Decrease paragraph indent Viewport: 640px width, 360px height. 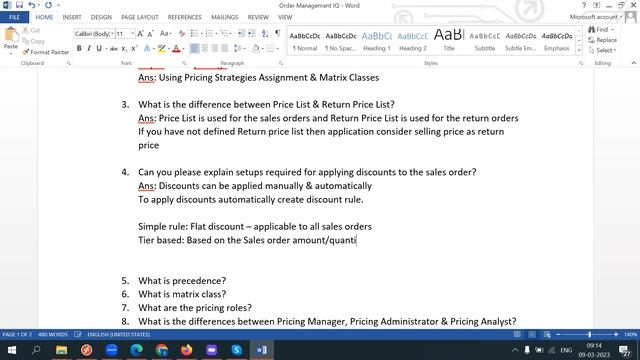[x=241, y=34]
